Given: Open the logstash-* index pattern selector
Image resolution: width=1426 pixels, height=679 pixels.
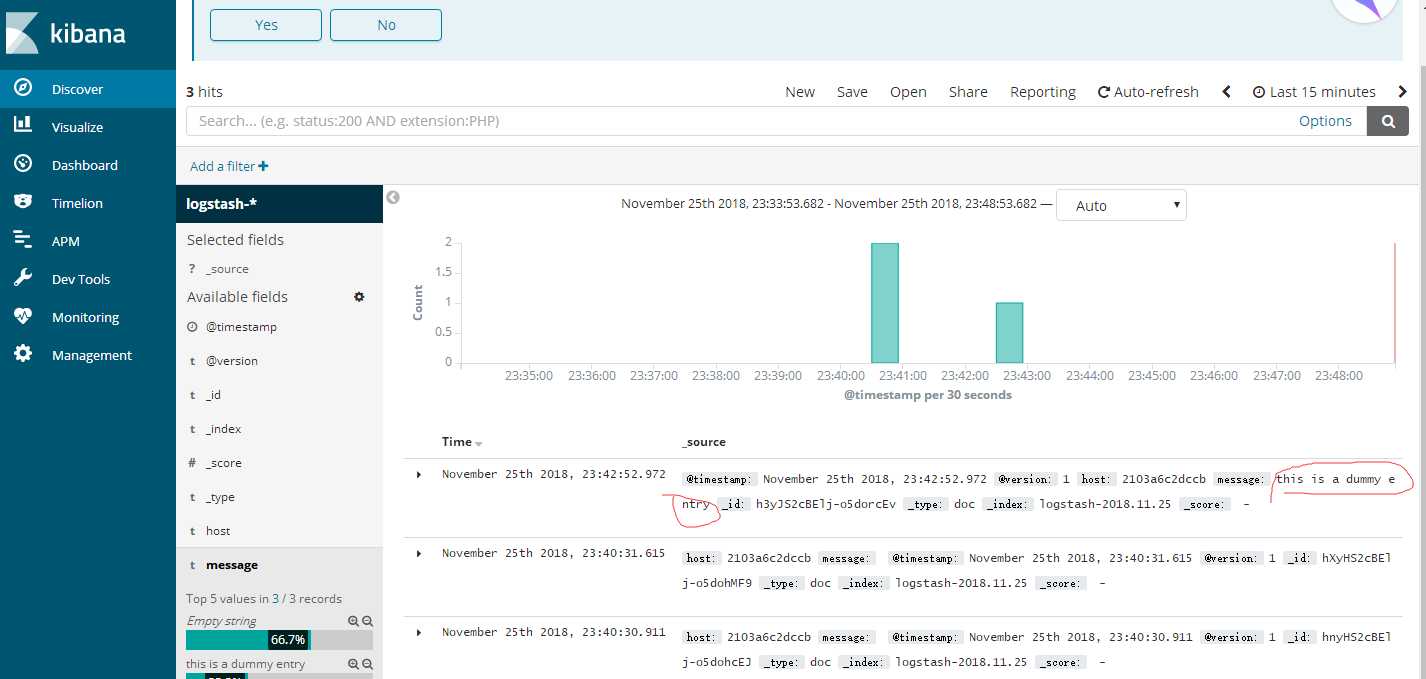Looking at the screenshot, I should (279, 204).
